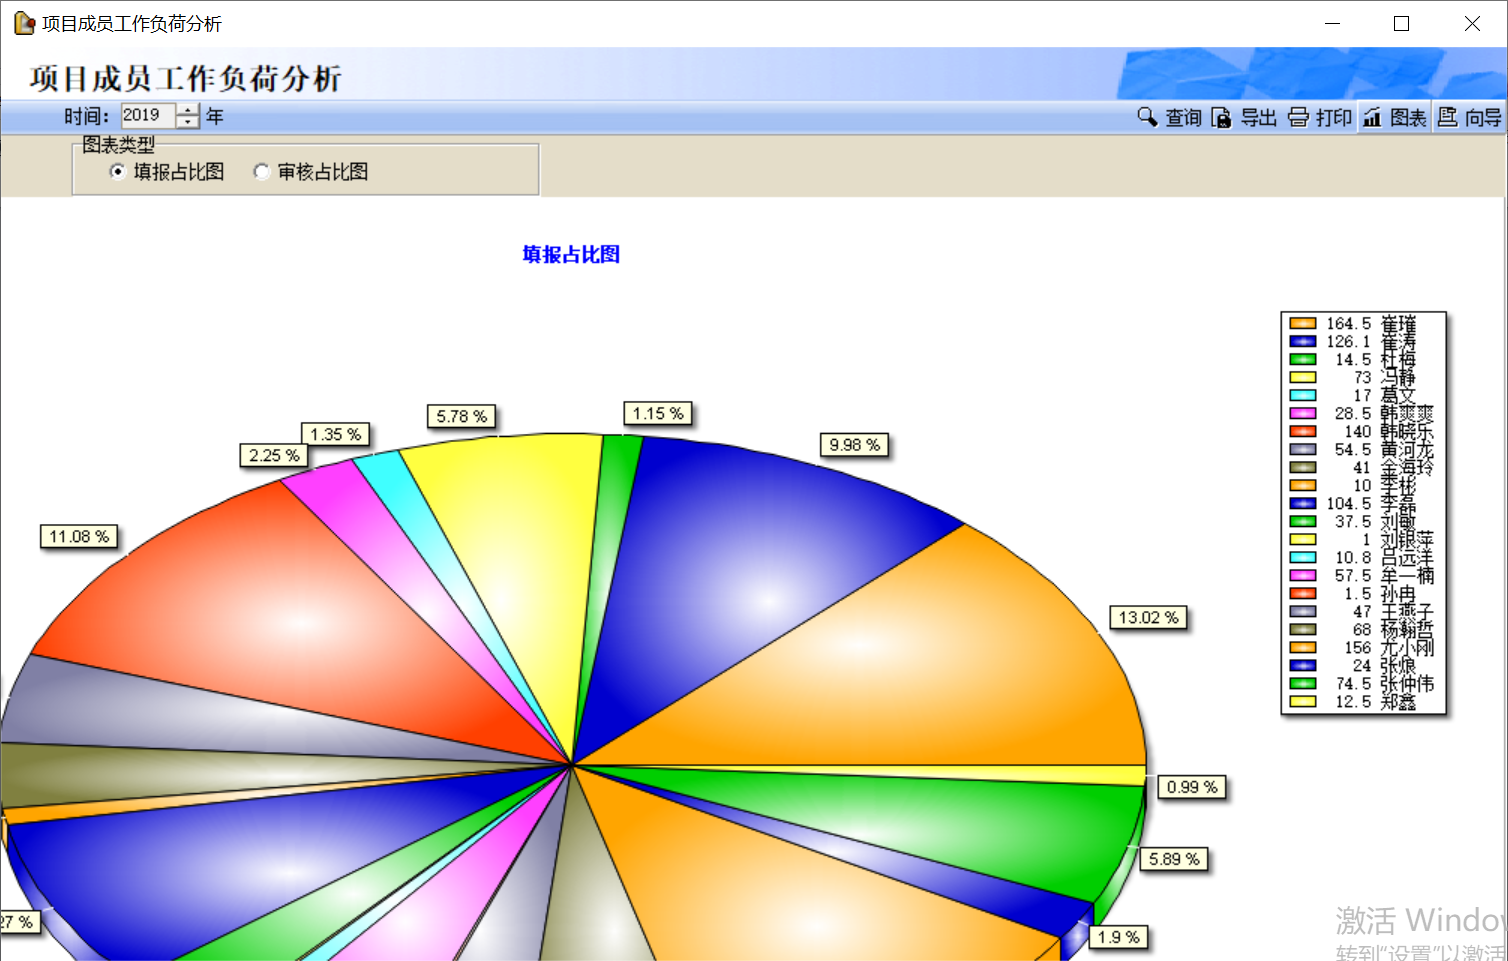Click the 导出 export document icon

(x=1221, y=118)
